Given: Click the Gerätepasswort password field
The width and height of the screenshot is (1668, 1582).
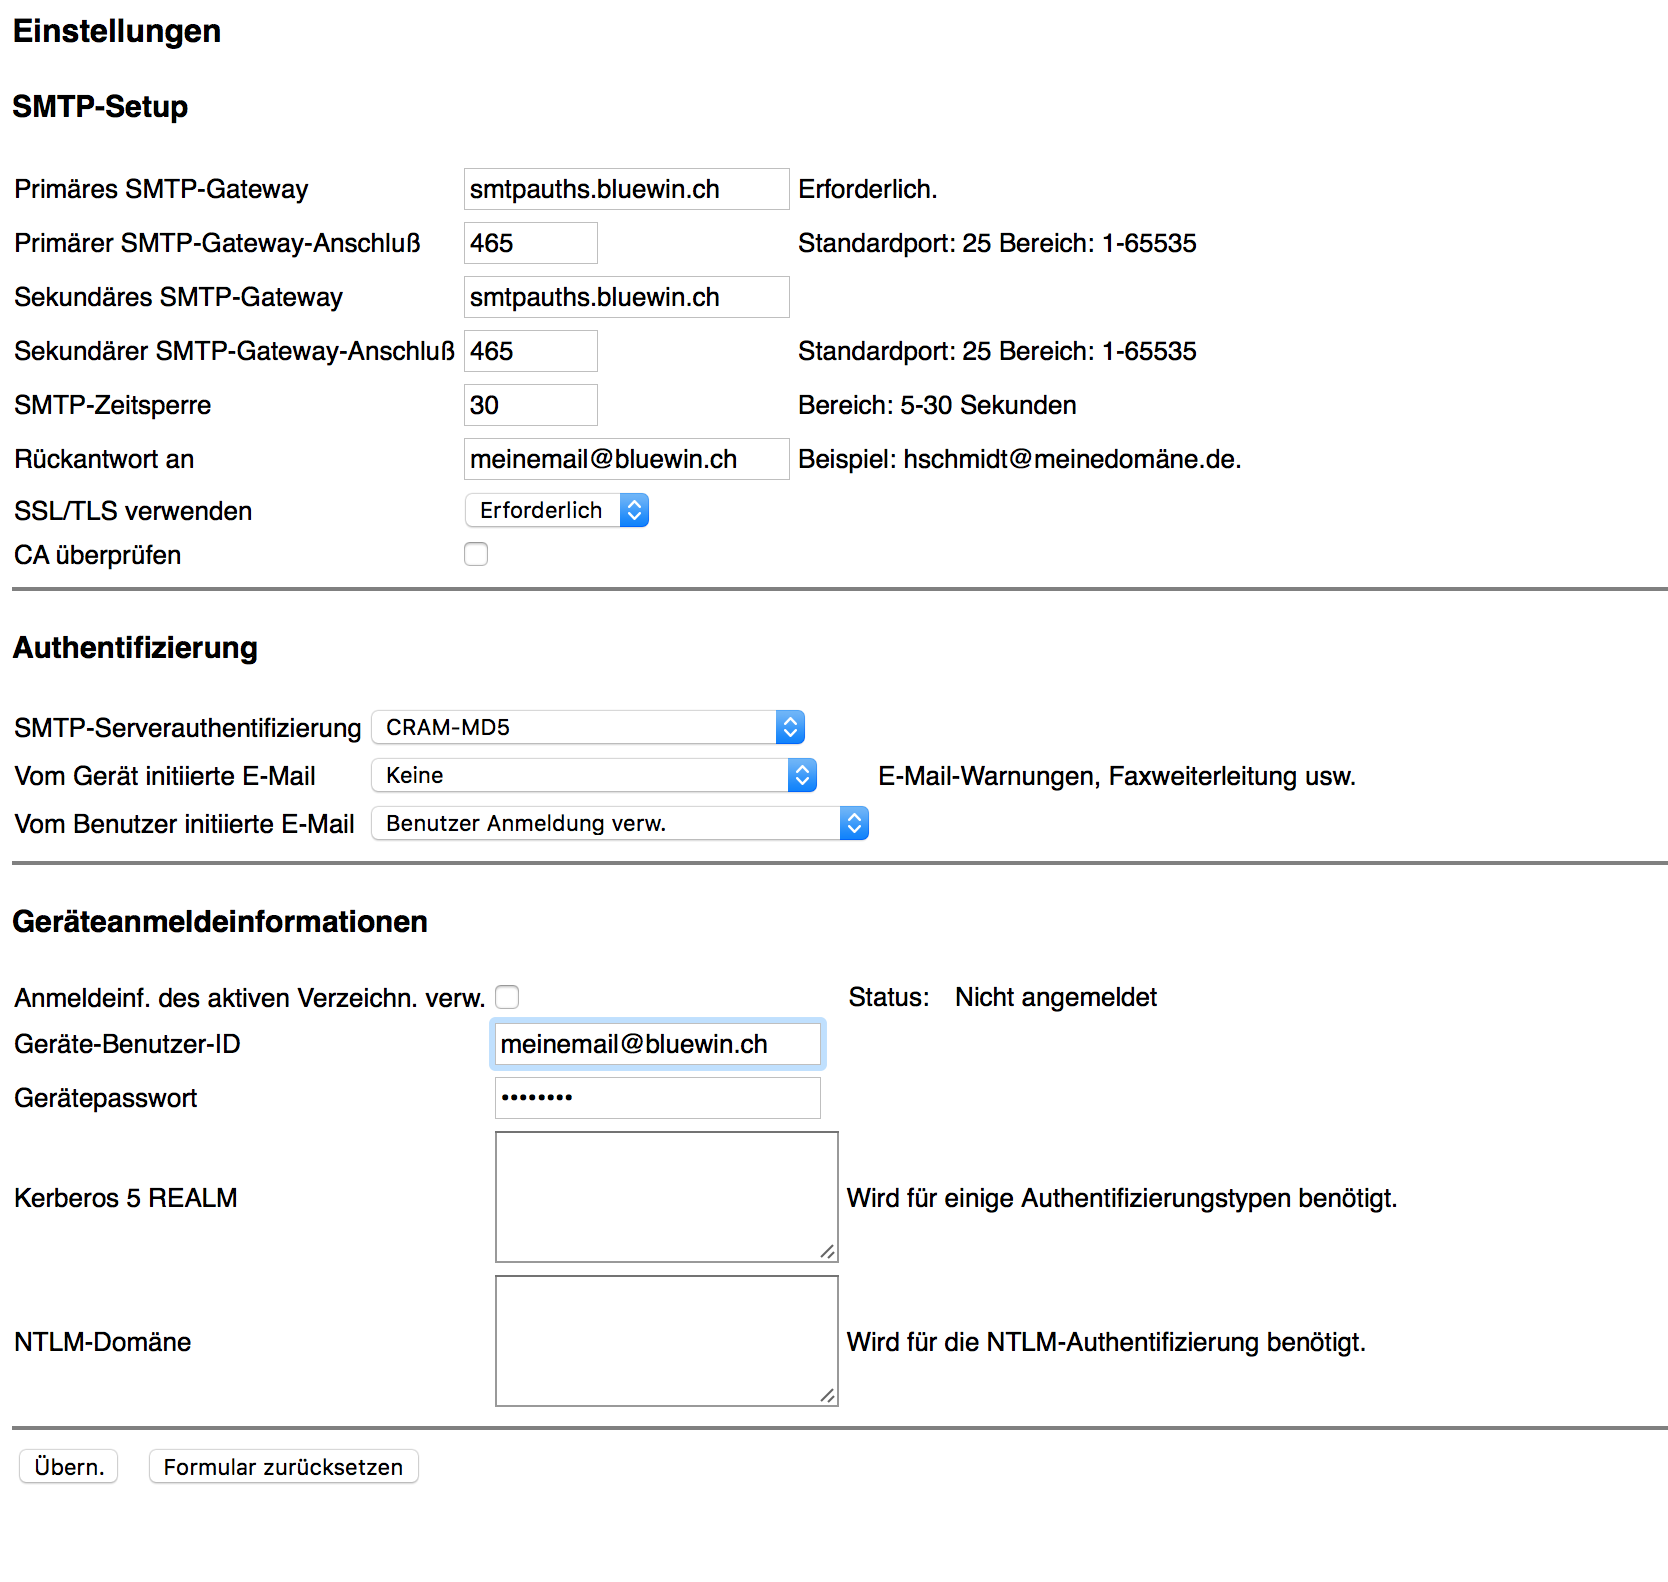Looking at the screenshot, I should (x=657, y=1098).
